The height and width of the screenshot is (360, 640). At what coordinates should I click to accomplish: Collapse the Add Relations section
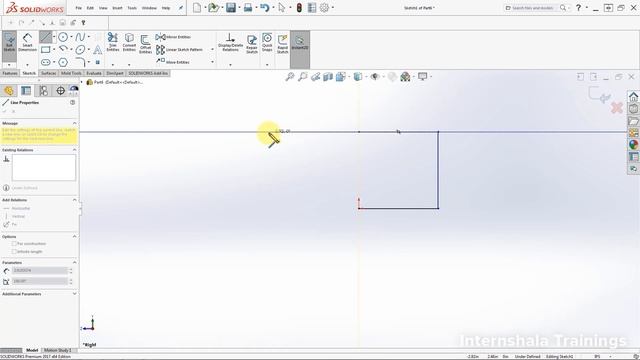coord(74,200)
